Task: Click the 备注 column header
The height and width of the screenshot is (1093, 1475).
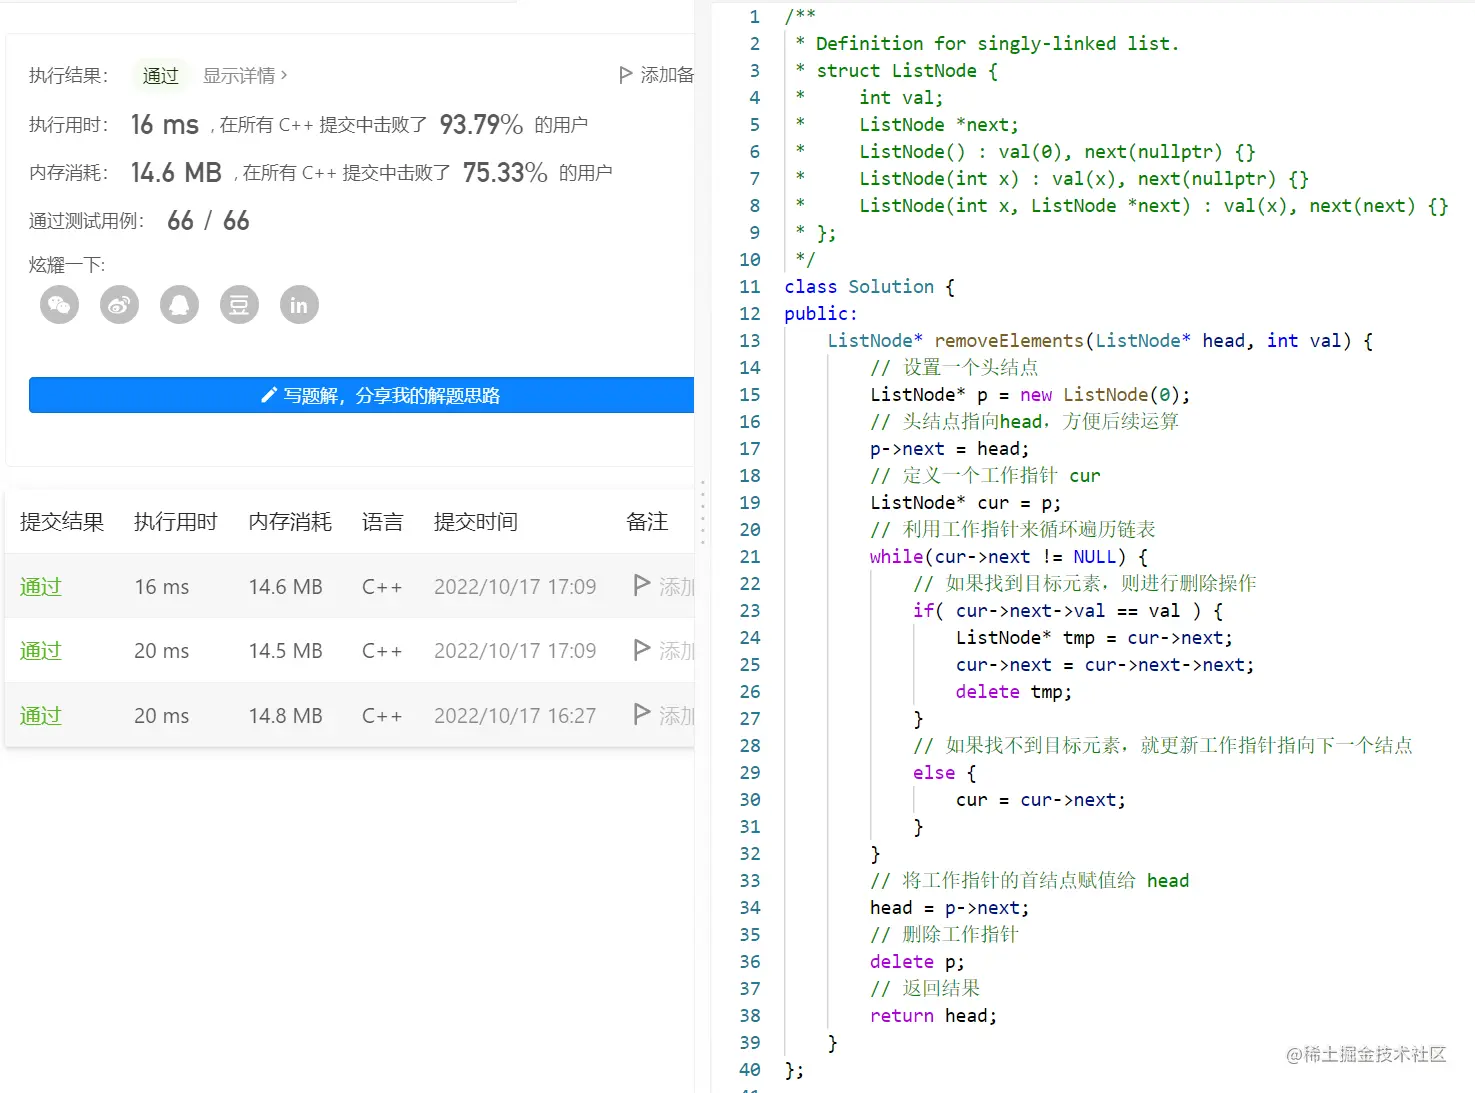Action: [647, 522]
